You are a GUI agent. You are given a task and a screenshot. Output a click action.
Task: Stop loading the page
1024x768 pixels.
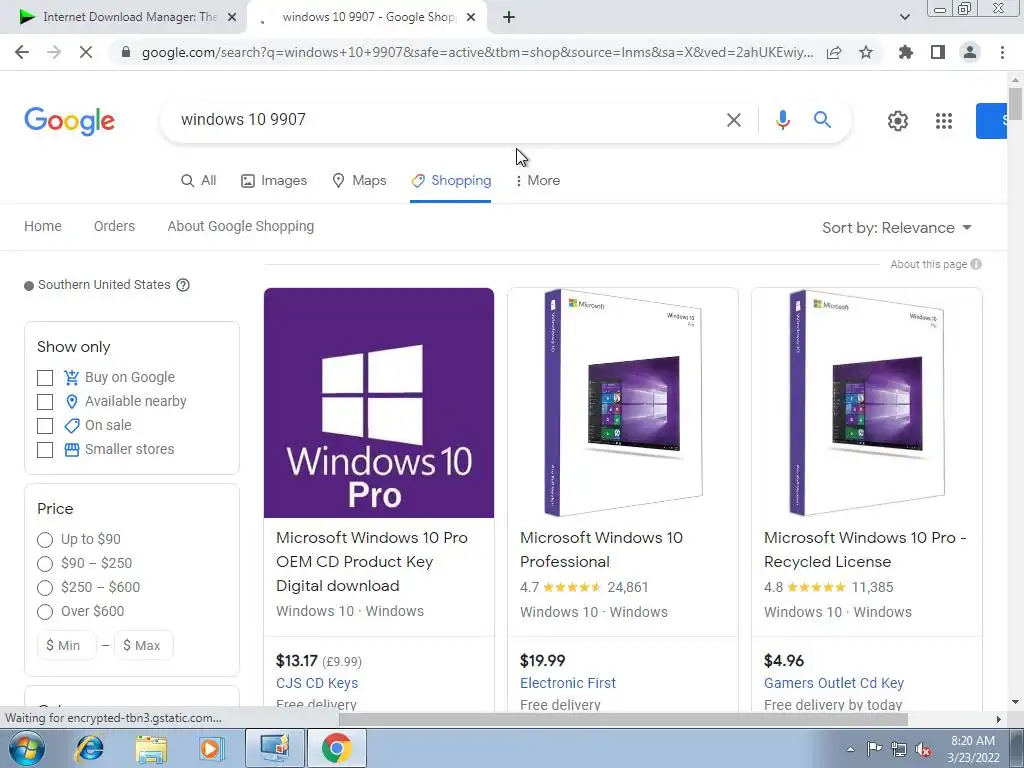(86, 52)
